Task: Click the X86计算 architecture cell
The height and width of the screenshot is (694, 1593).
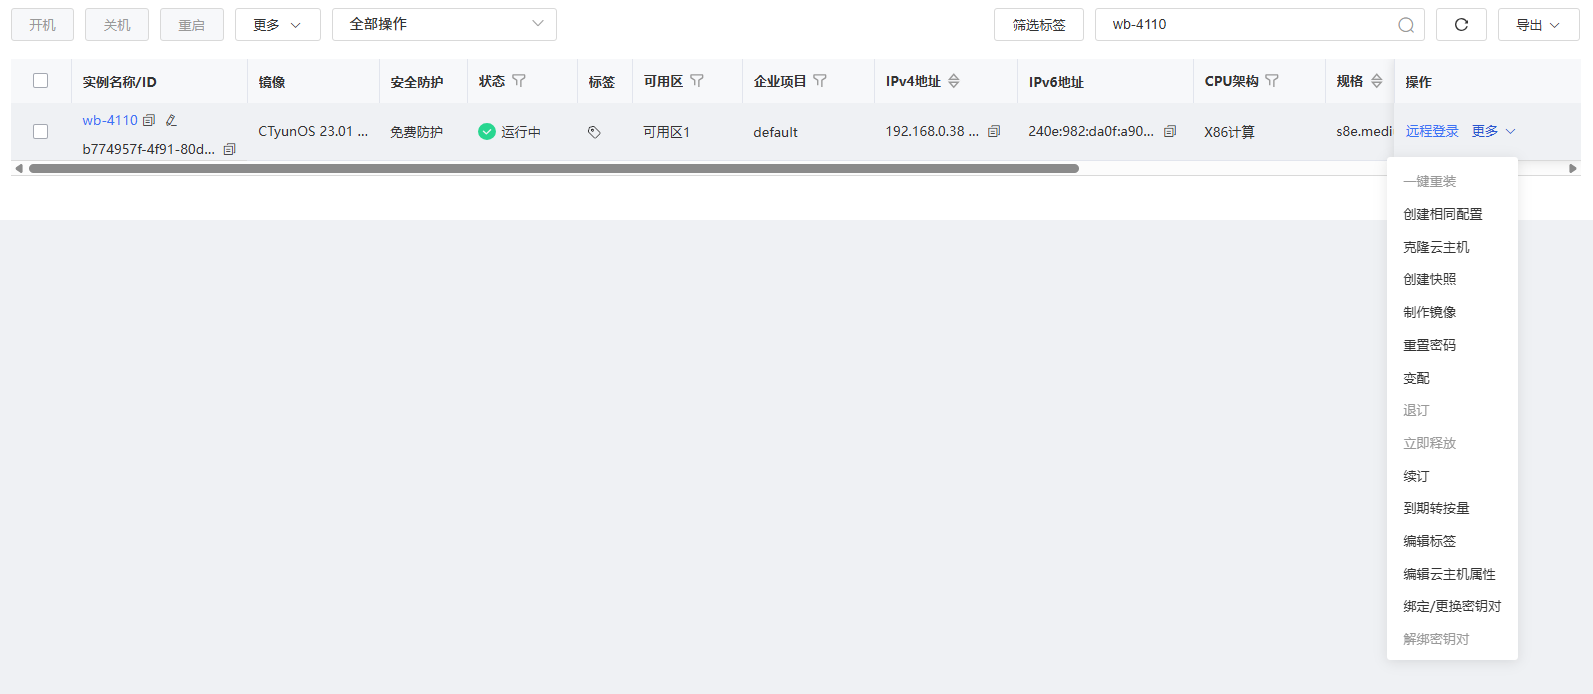Action: (1229, 132)
